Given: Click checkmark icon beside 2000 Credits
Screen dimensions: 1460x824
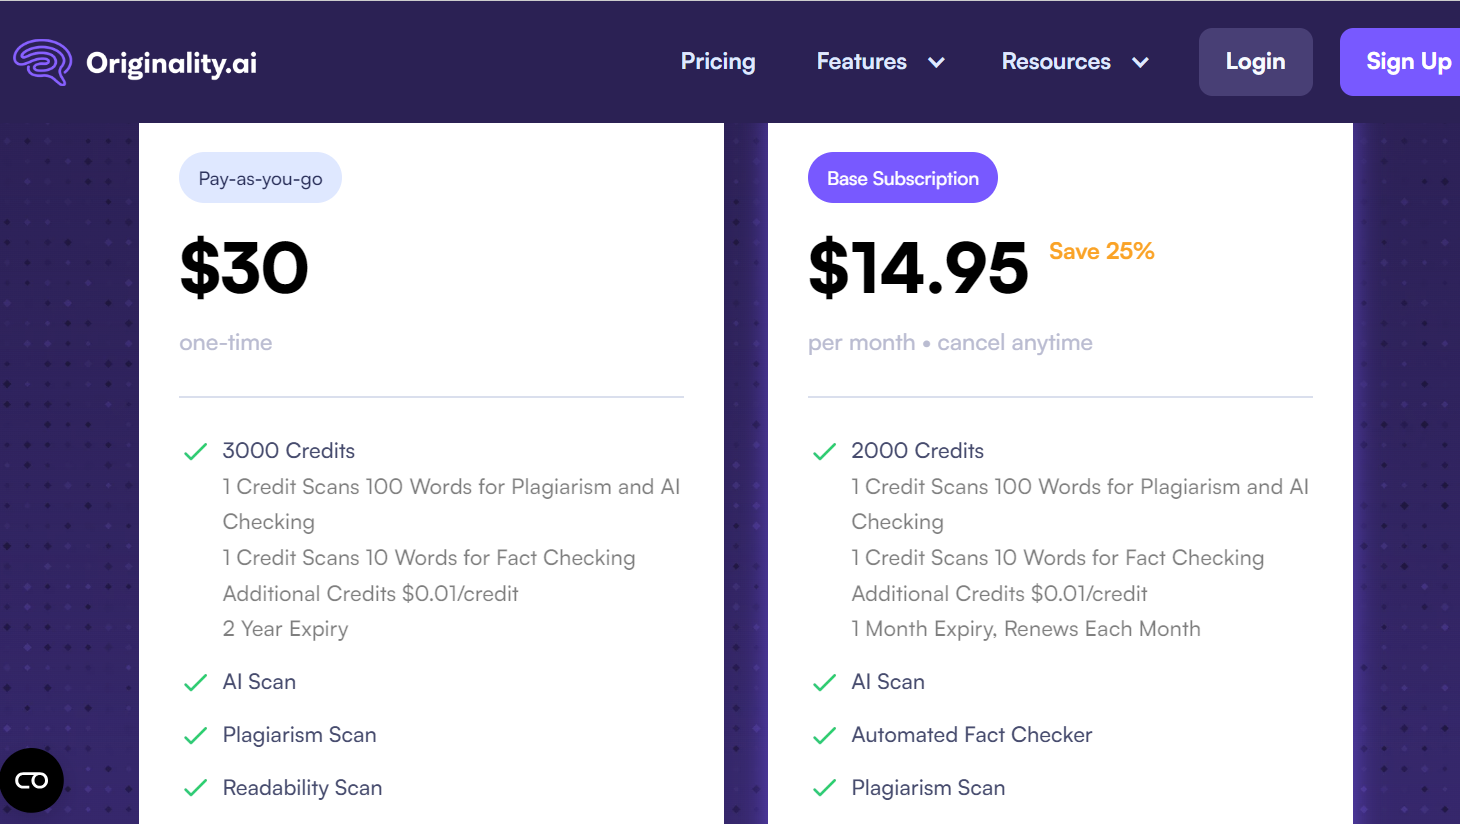Looking at the screenshot, I should 824,452.
